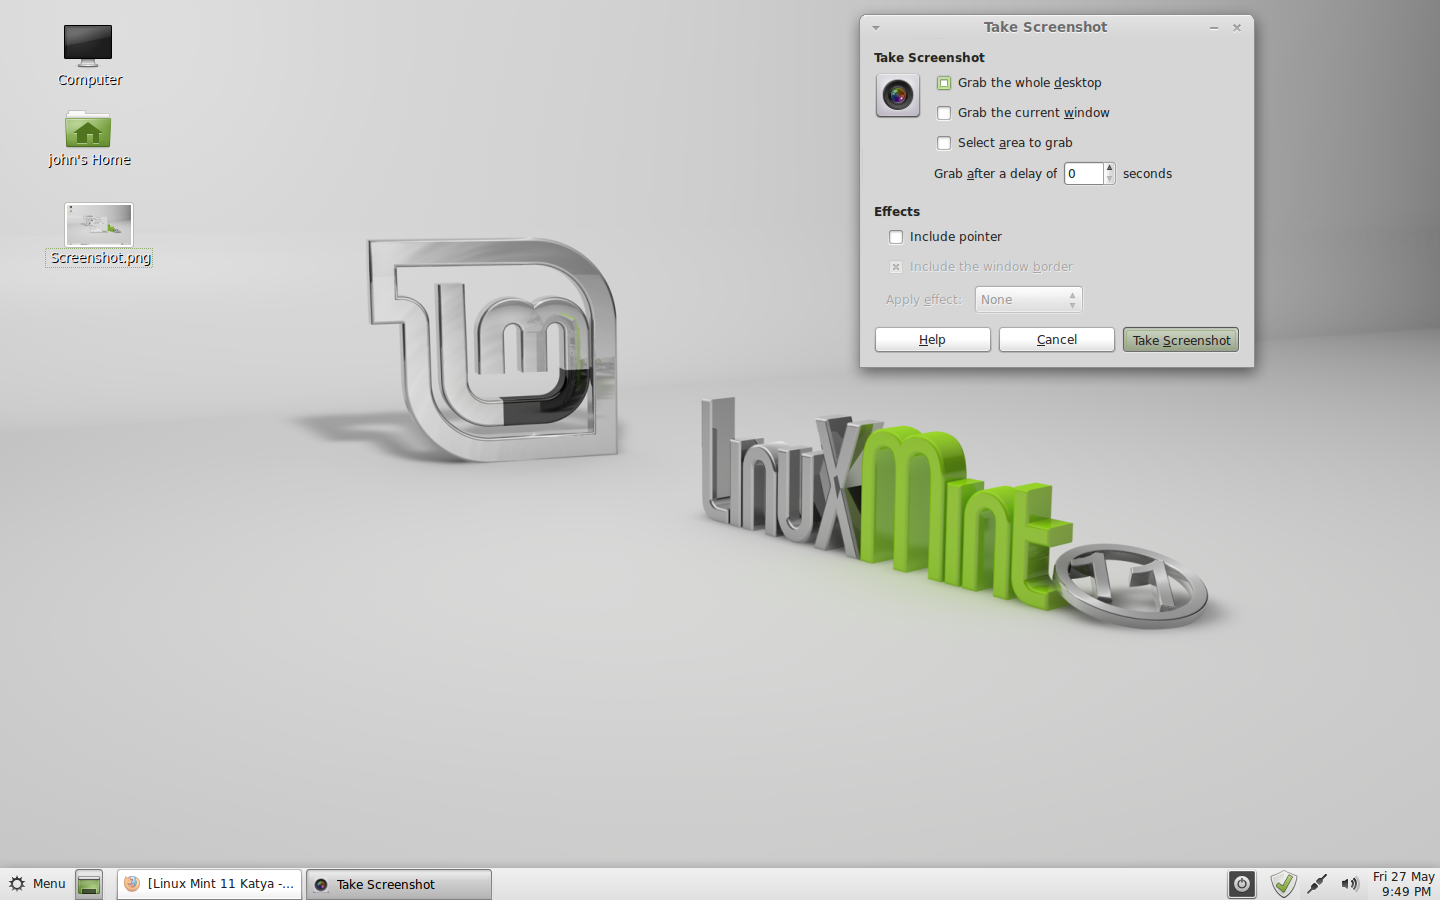Open the Apply effect dropdown

[x=1029, y=300]
